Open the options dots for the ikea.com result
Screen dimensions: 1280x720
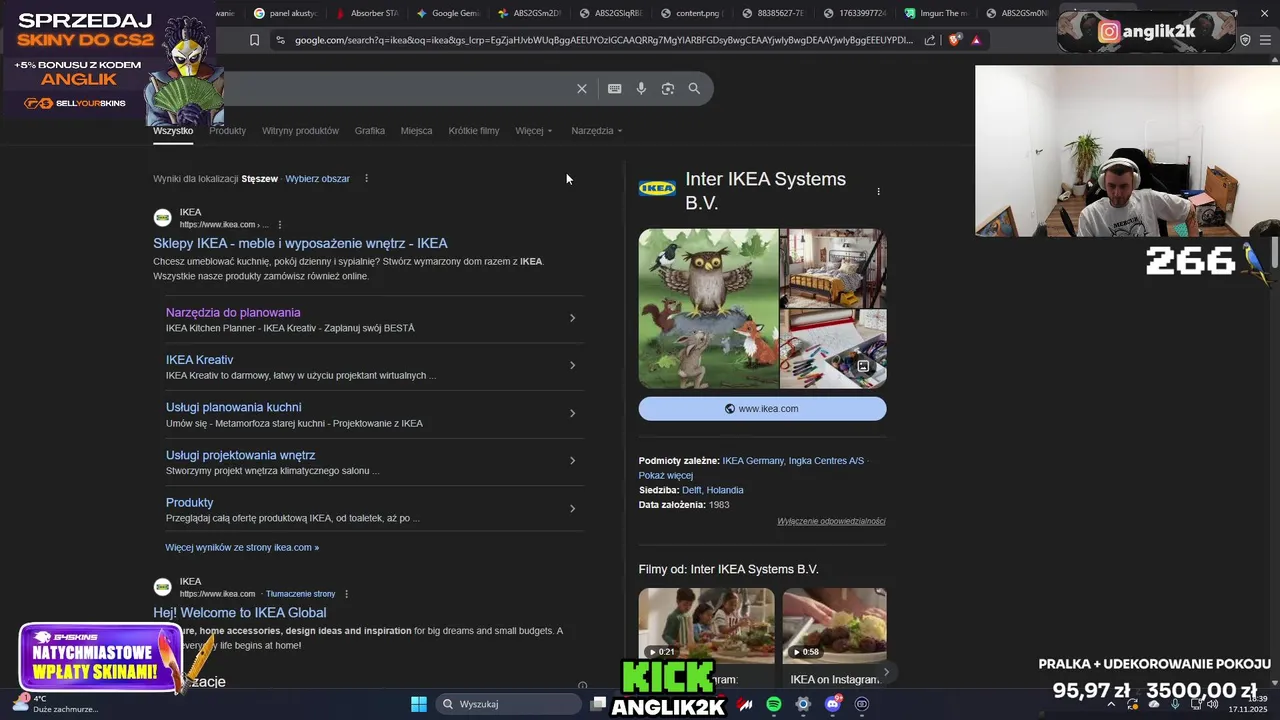tap(279, 225)
